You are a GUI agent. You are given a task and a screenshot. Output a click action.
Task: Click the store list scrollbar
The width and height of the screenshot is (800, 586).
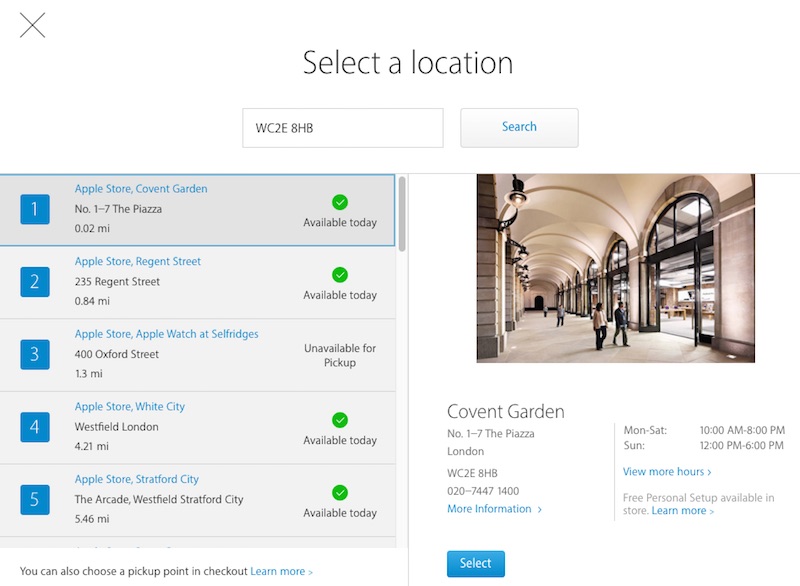point(402,214)
